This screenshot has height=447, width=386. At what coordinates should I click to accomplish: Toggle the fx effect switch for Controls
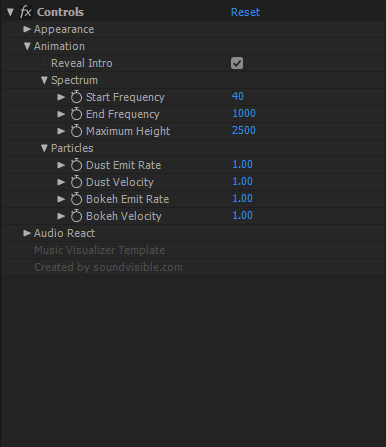[x=25, y=12]
